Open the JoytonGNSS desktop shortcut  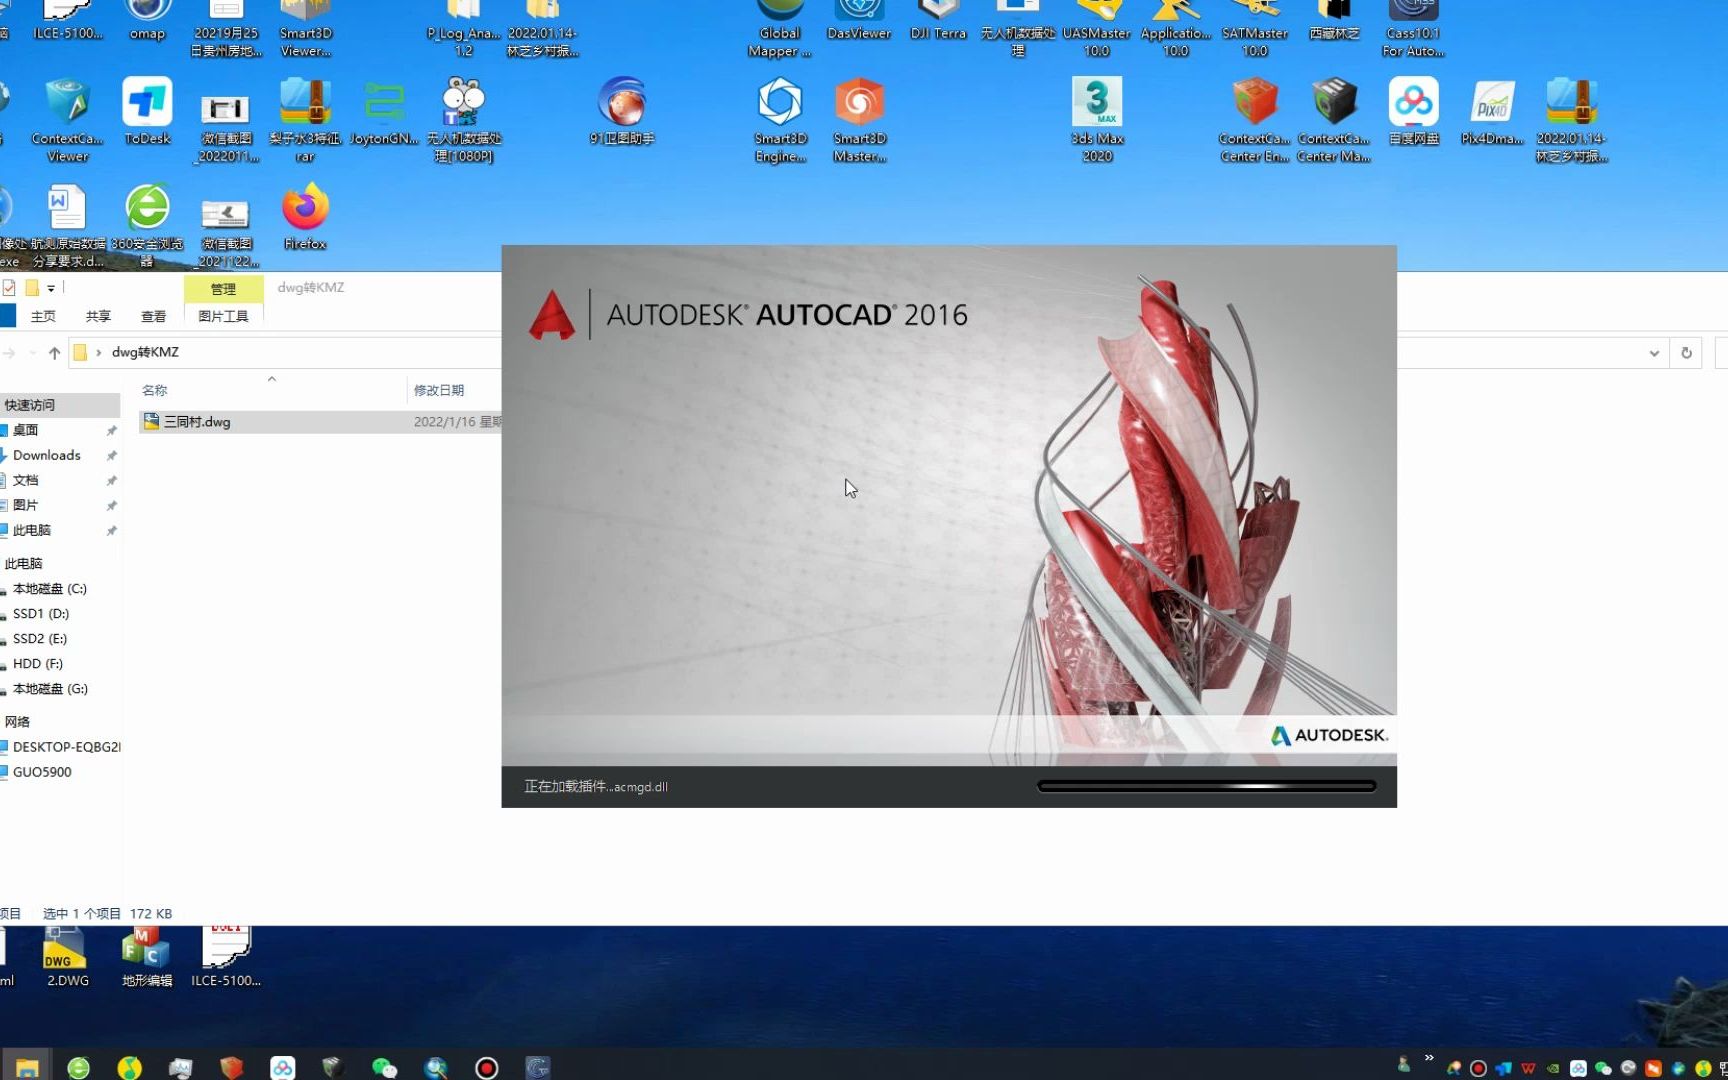point(384,112)
